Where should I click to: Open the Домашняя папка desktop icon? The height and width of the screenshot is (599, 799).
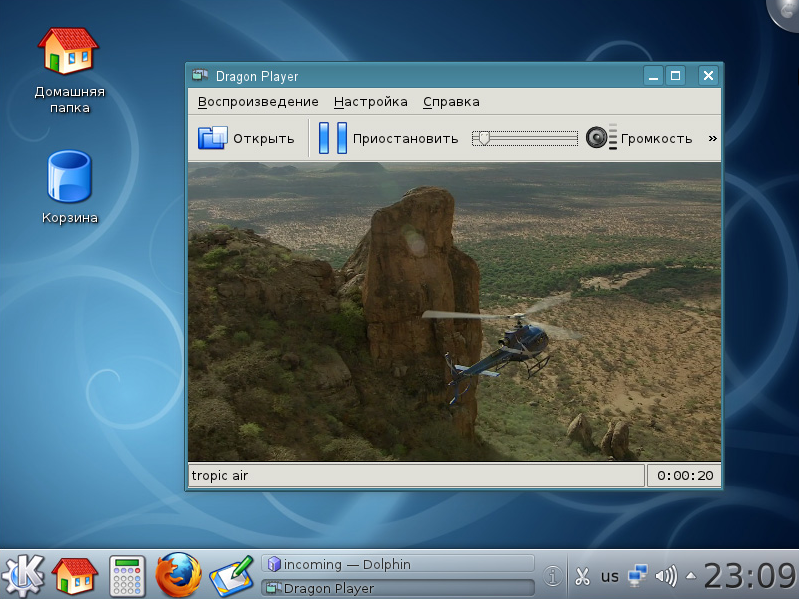69,70
